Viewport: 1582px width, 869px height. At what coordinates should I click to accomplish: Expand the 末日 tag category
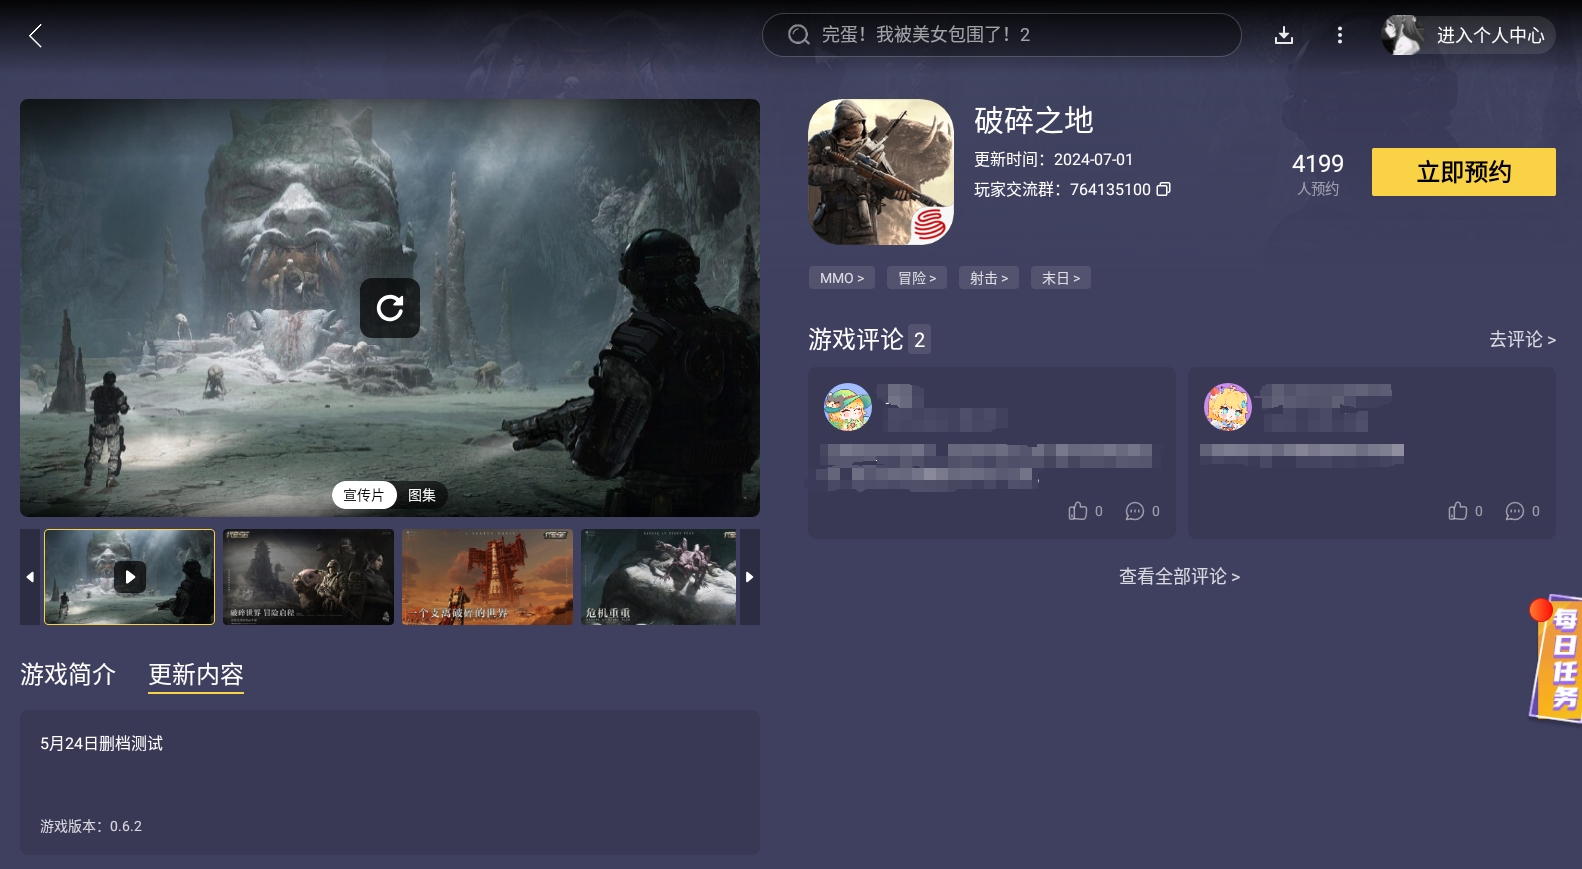point(1061,278)
